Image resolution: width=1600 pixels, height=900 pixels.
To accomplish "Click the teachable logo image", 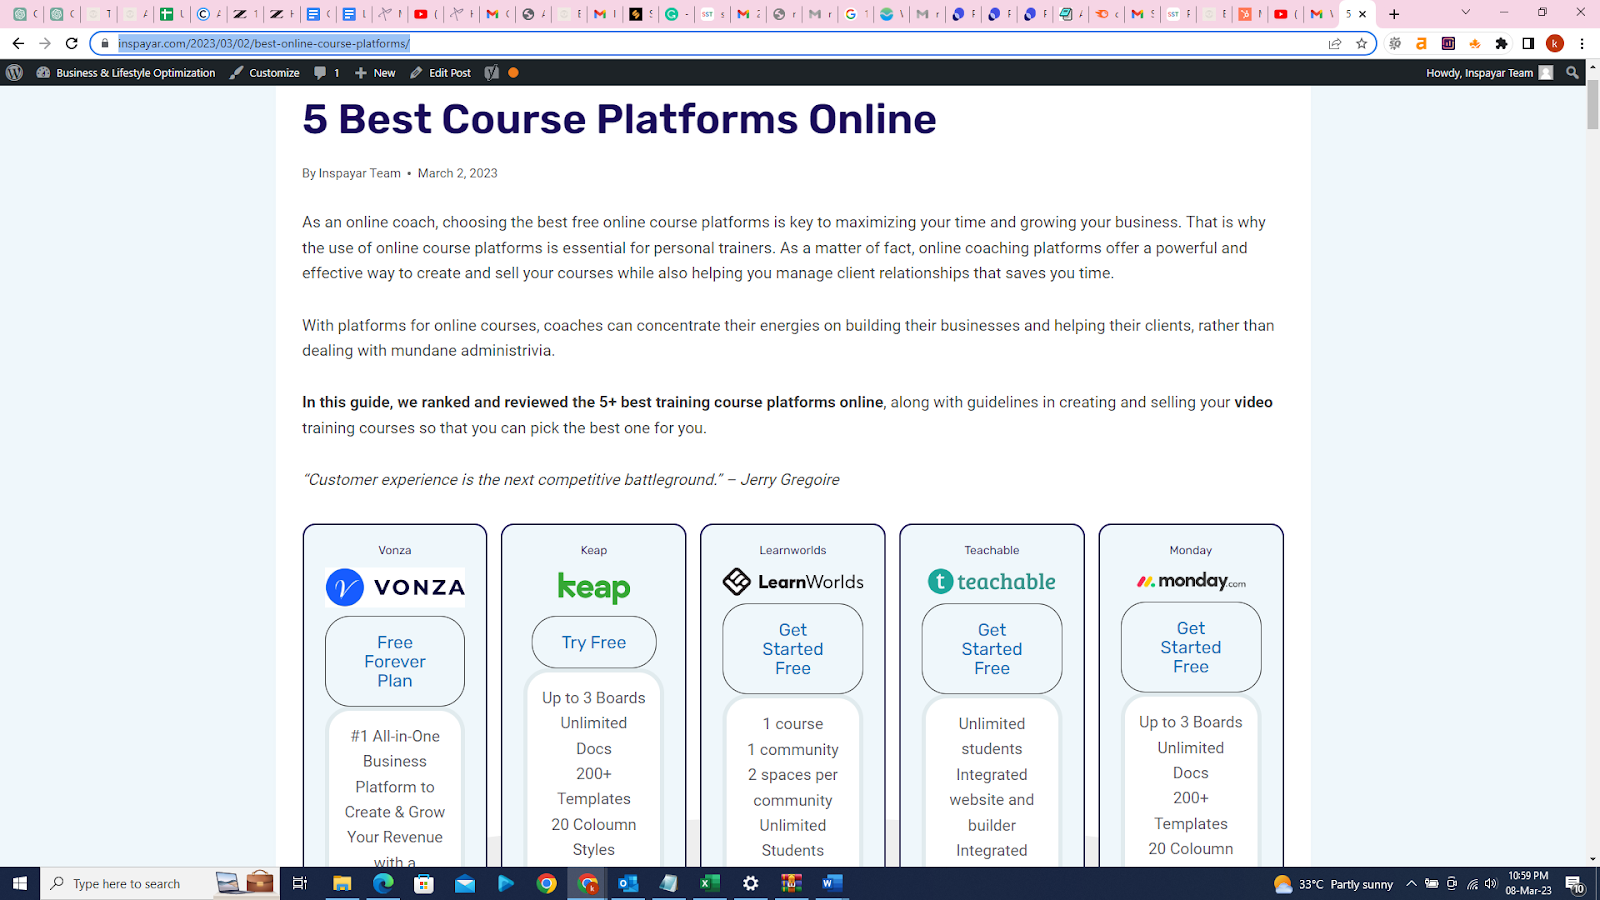I will click(x=992, y=581).
